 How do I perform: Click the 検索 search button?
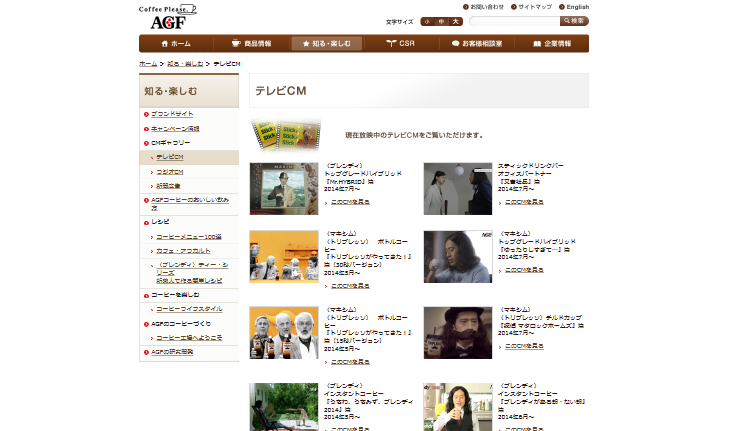coord(575,21)
